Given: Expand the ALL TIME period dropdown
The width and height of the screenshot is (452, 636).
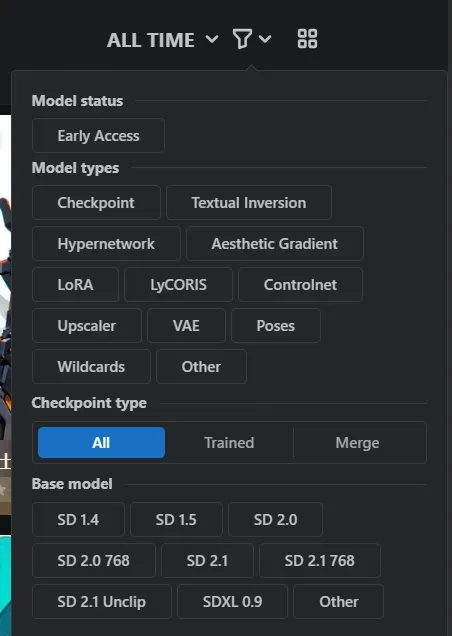Looking at the screenshot, I should (x=162, y=40).
